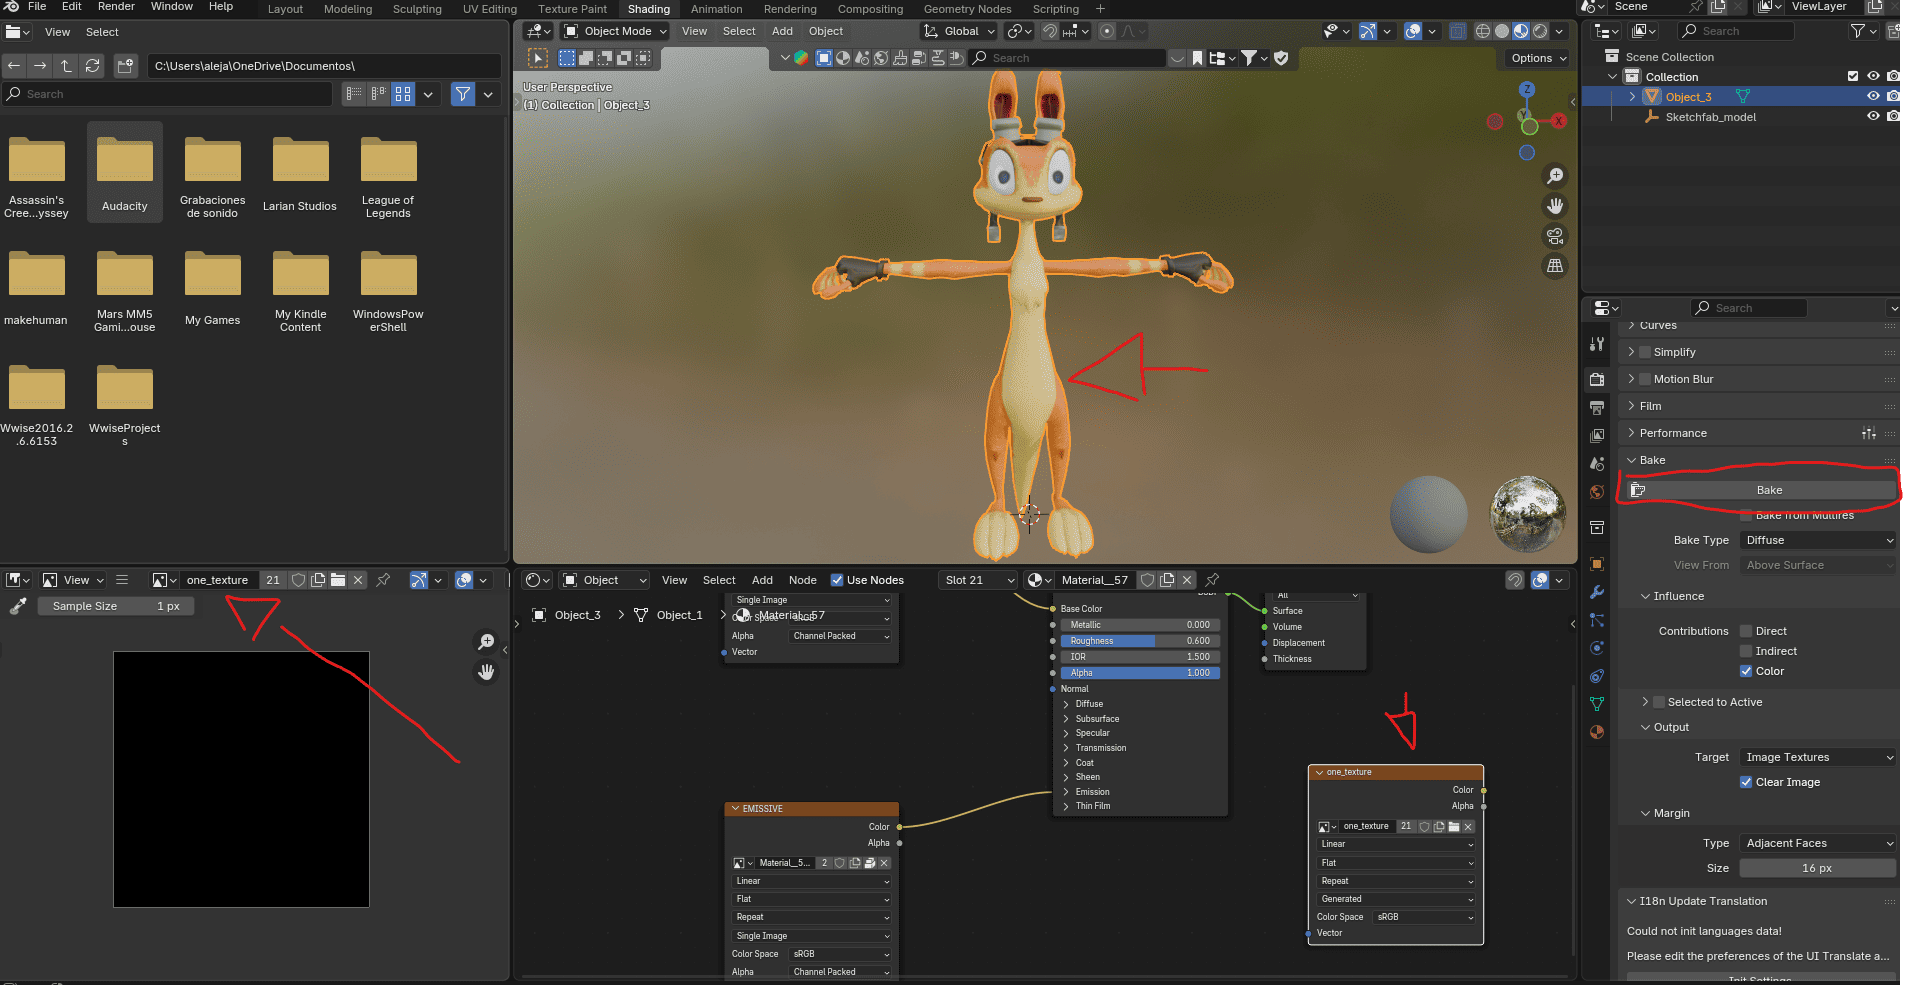Switch to the Compositing workspace tab
Viewport: 1905px width, 985px height.
click(x=870, y=9)
